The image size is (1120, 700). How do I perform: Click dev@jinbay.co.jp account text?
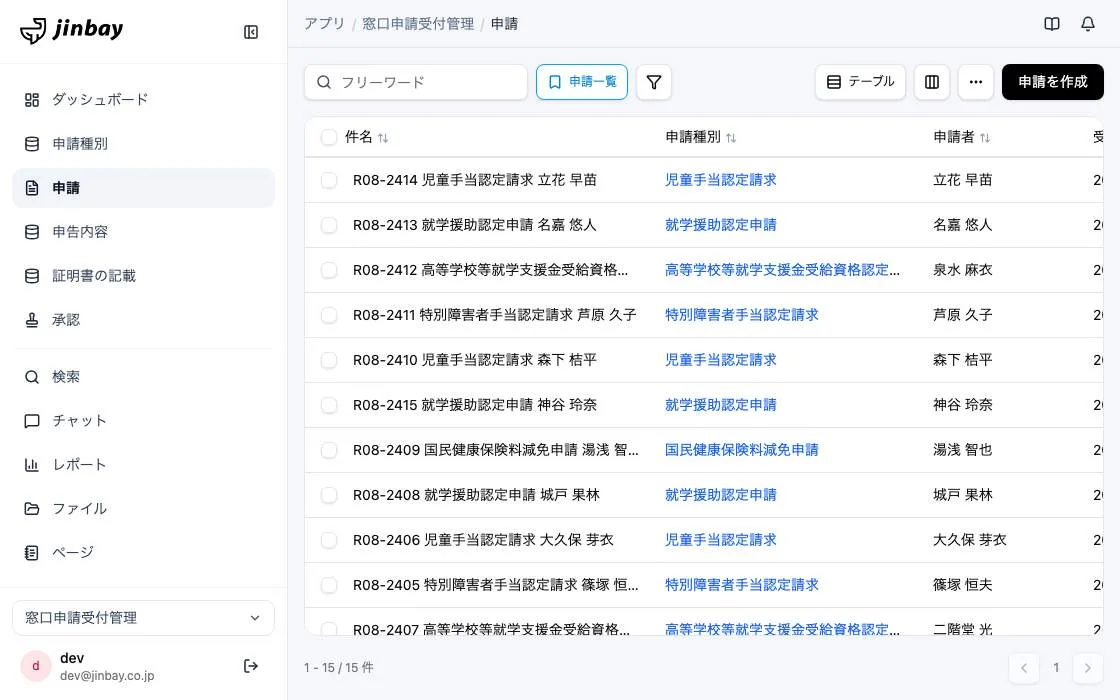(107, 676)
